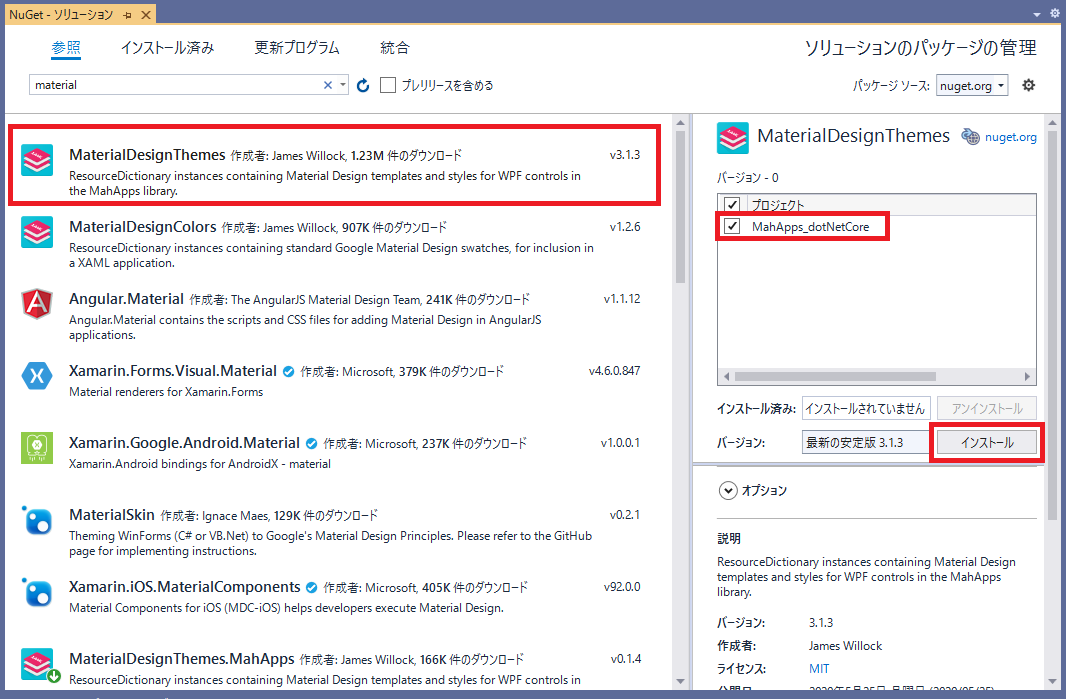Click project list horizontal scrollbar thumb
Image resolution: width=1066 pixels, height=699 pixels.
836,376
